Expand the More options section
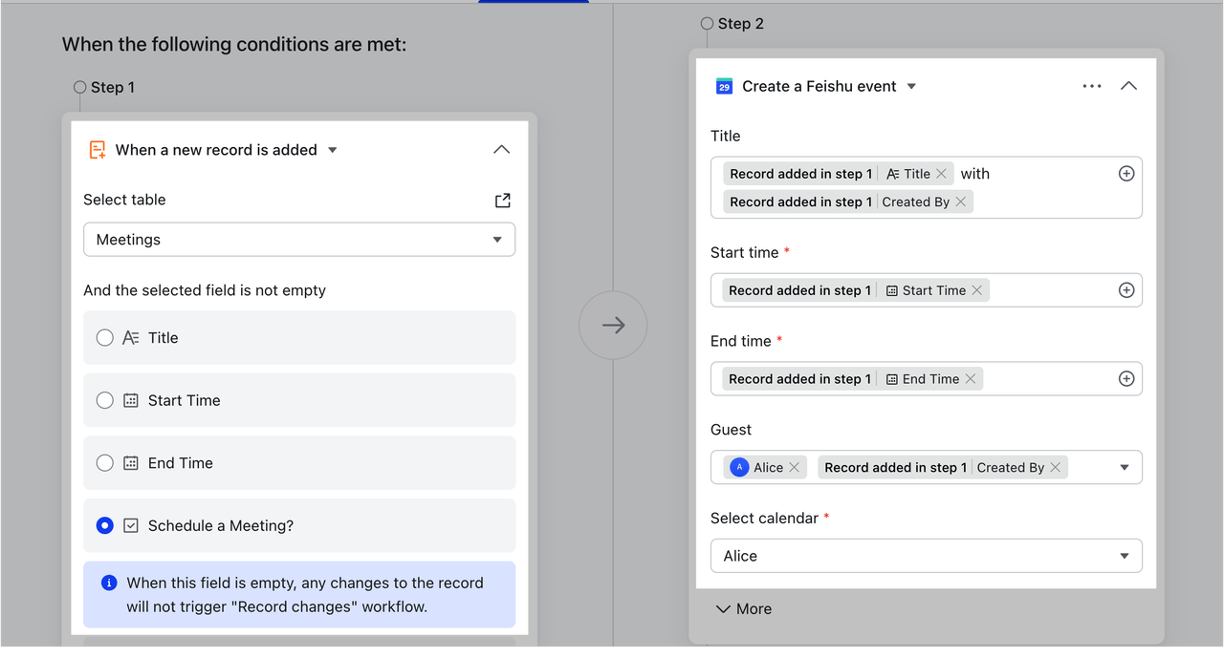 [744, 609]
